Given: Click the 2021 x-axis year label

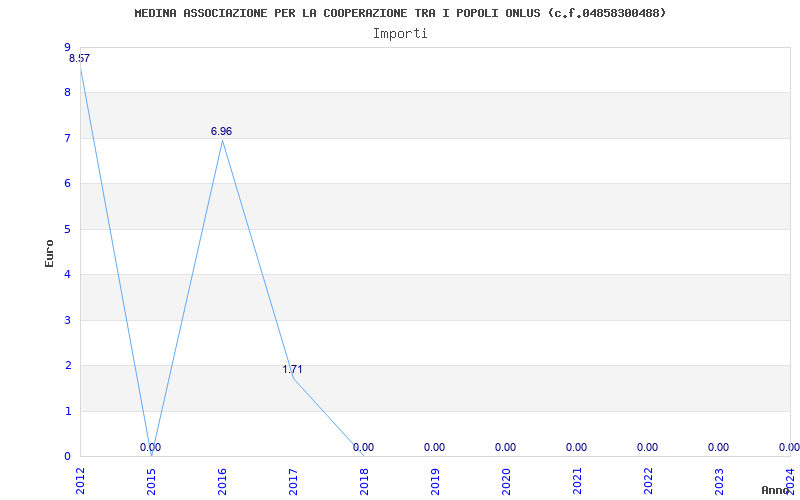Looking at the screenshot, I should point(577,480).
